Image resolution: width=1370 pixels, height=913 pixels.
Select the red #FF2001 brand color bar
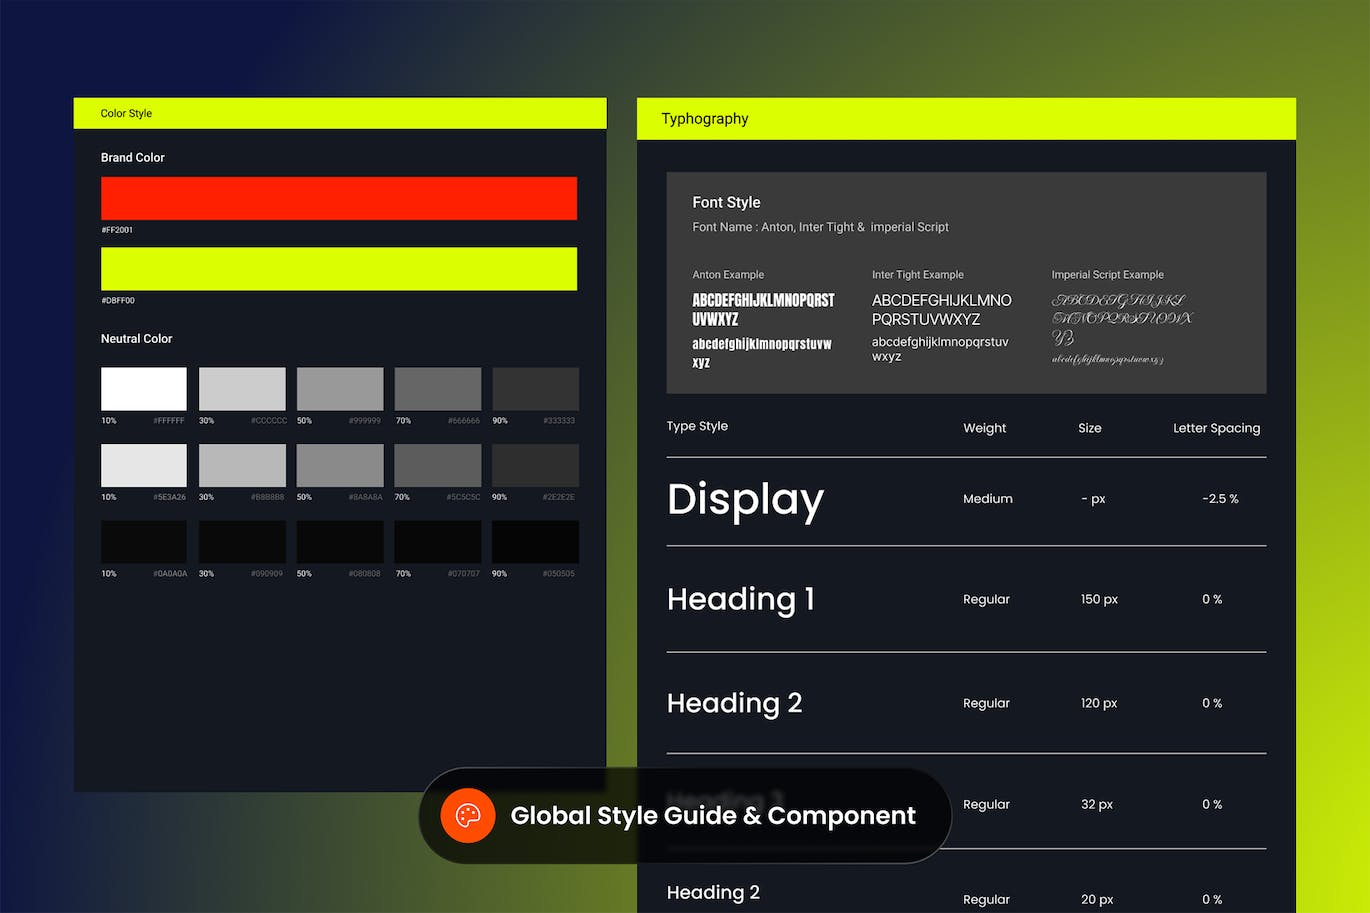pyautogui.click(x=339, y=198)
